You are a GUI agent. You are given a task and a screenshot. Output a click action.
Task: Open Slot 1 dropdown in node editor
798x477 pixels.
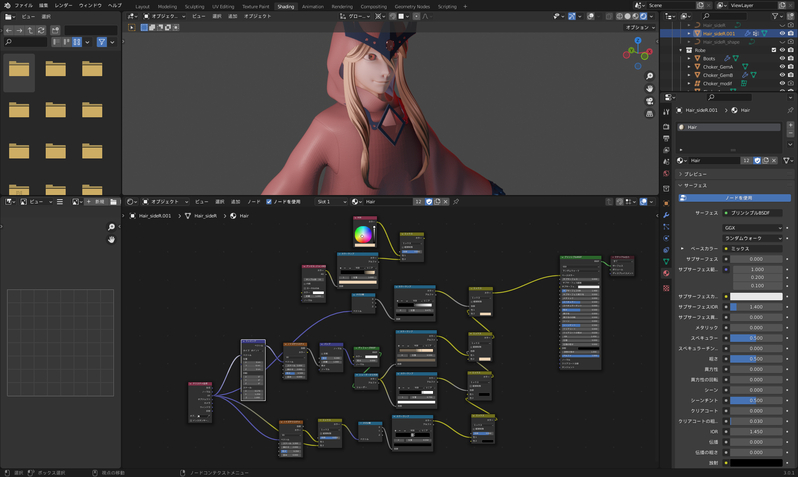coord(331,202)
